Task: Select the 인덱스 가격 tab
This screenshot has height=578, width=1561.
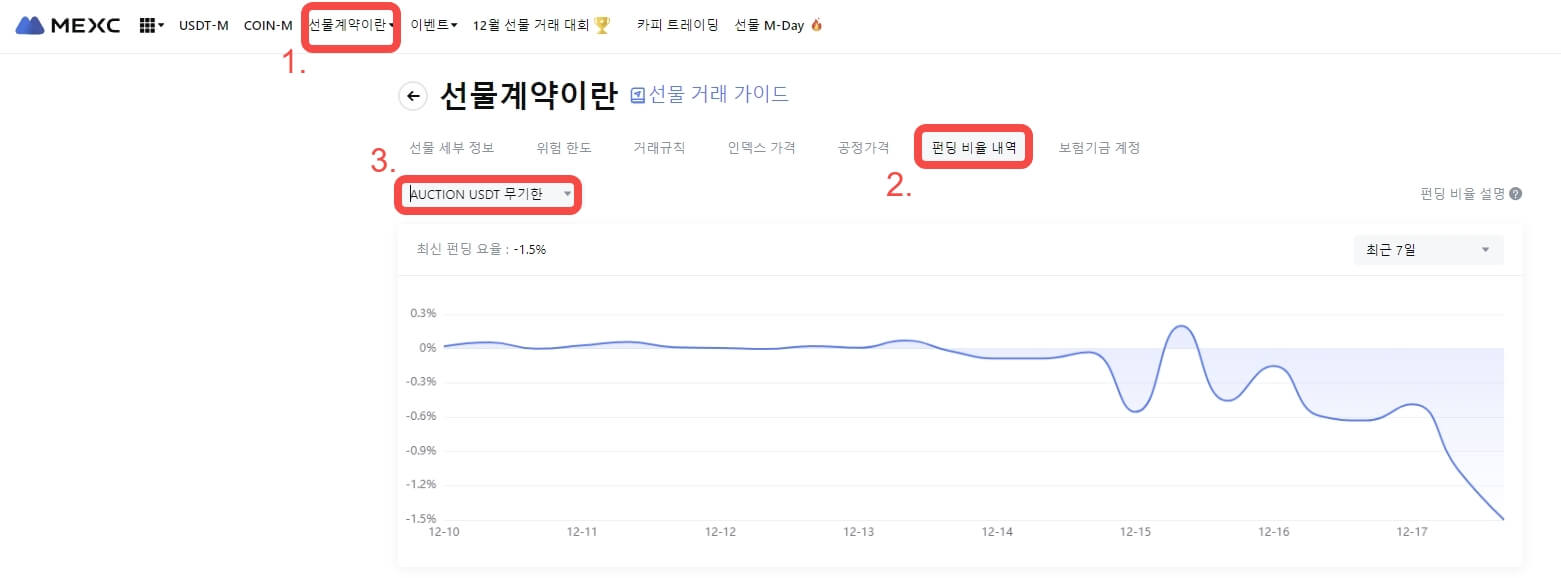Action: click(761, 148)
